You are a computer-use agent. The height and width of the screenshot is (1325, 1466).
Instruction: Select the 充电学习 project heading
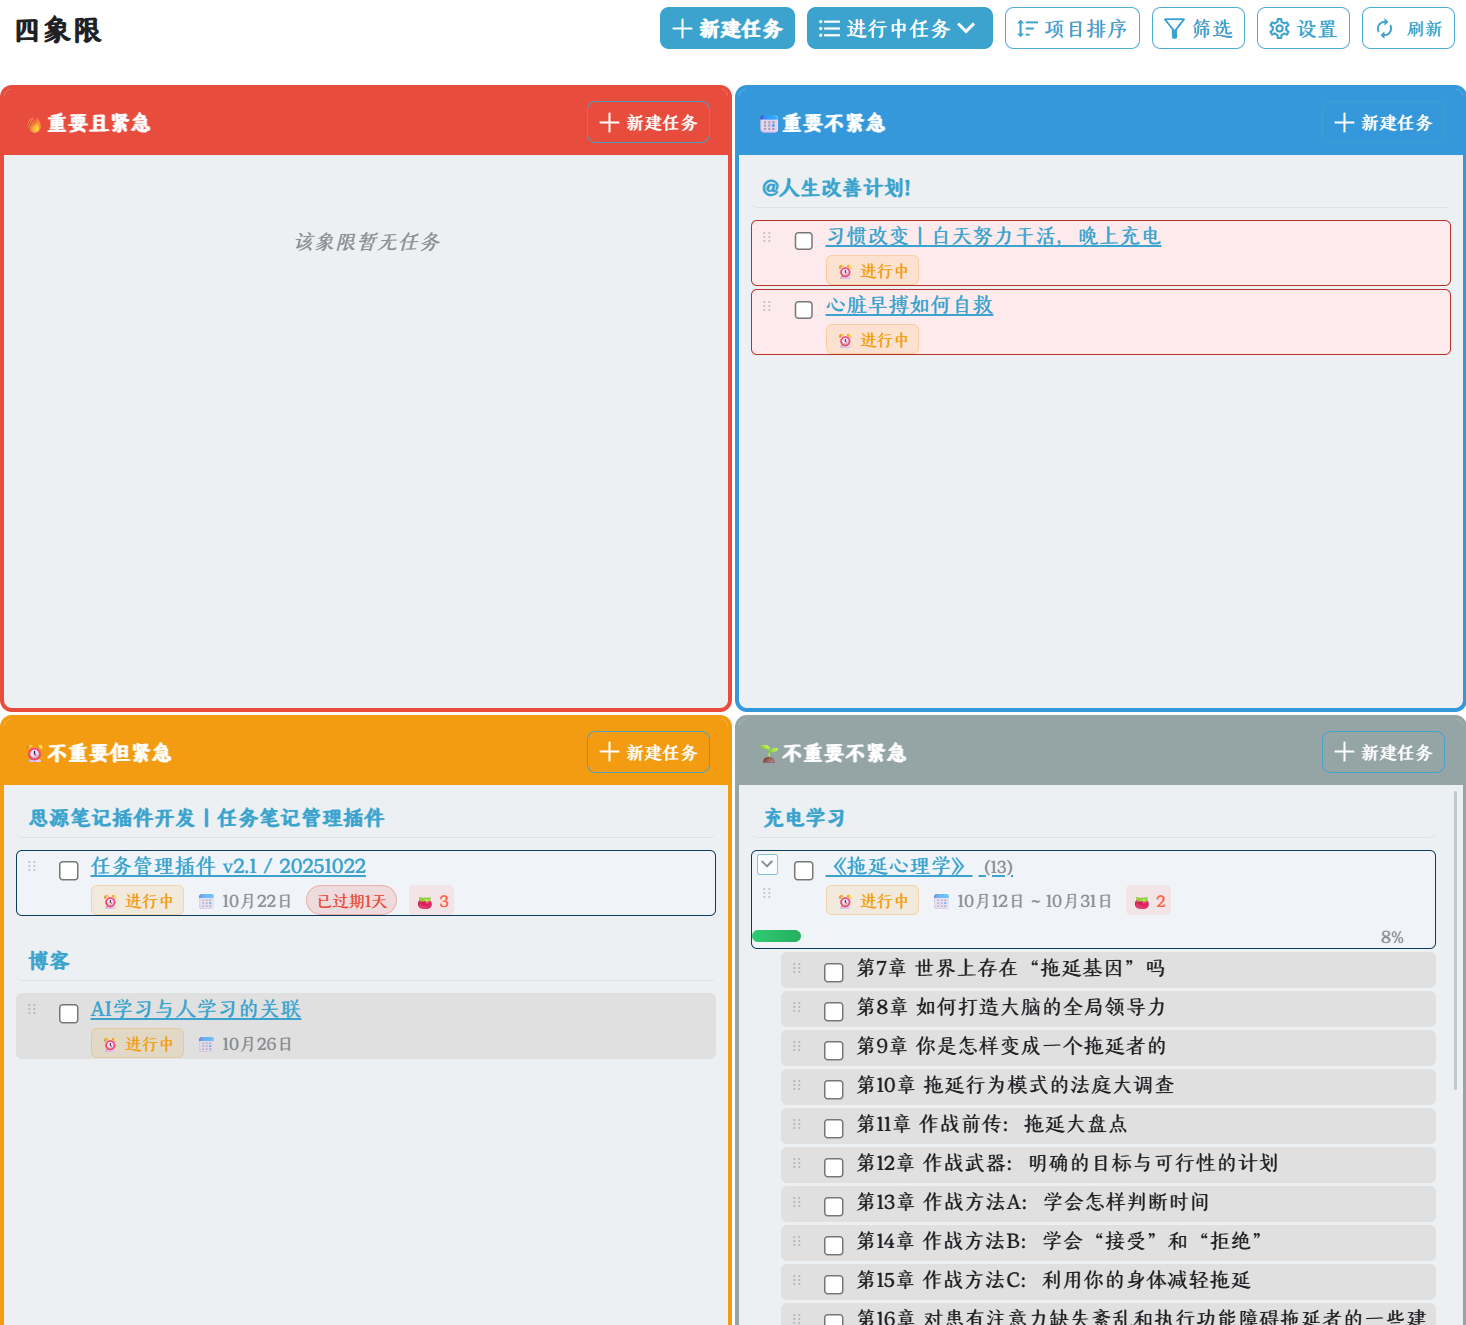point(804,818)
